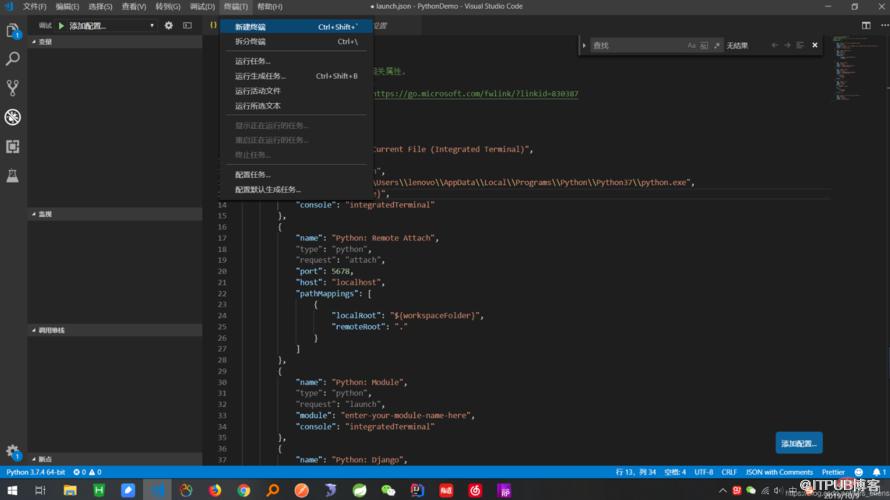The width and height of the screenshot is (890, 500).
Task: Close the find widget
Action: coord(815,45)
